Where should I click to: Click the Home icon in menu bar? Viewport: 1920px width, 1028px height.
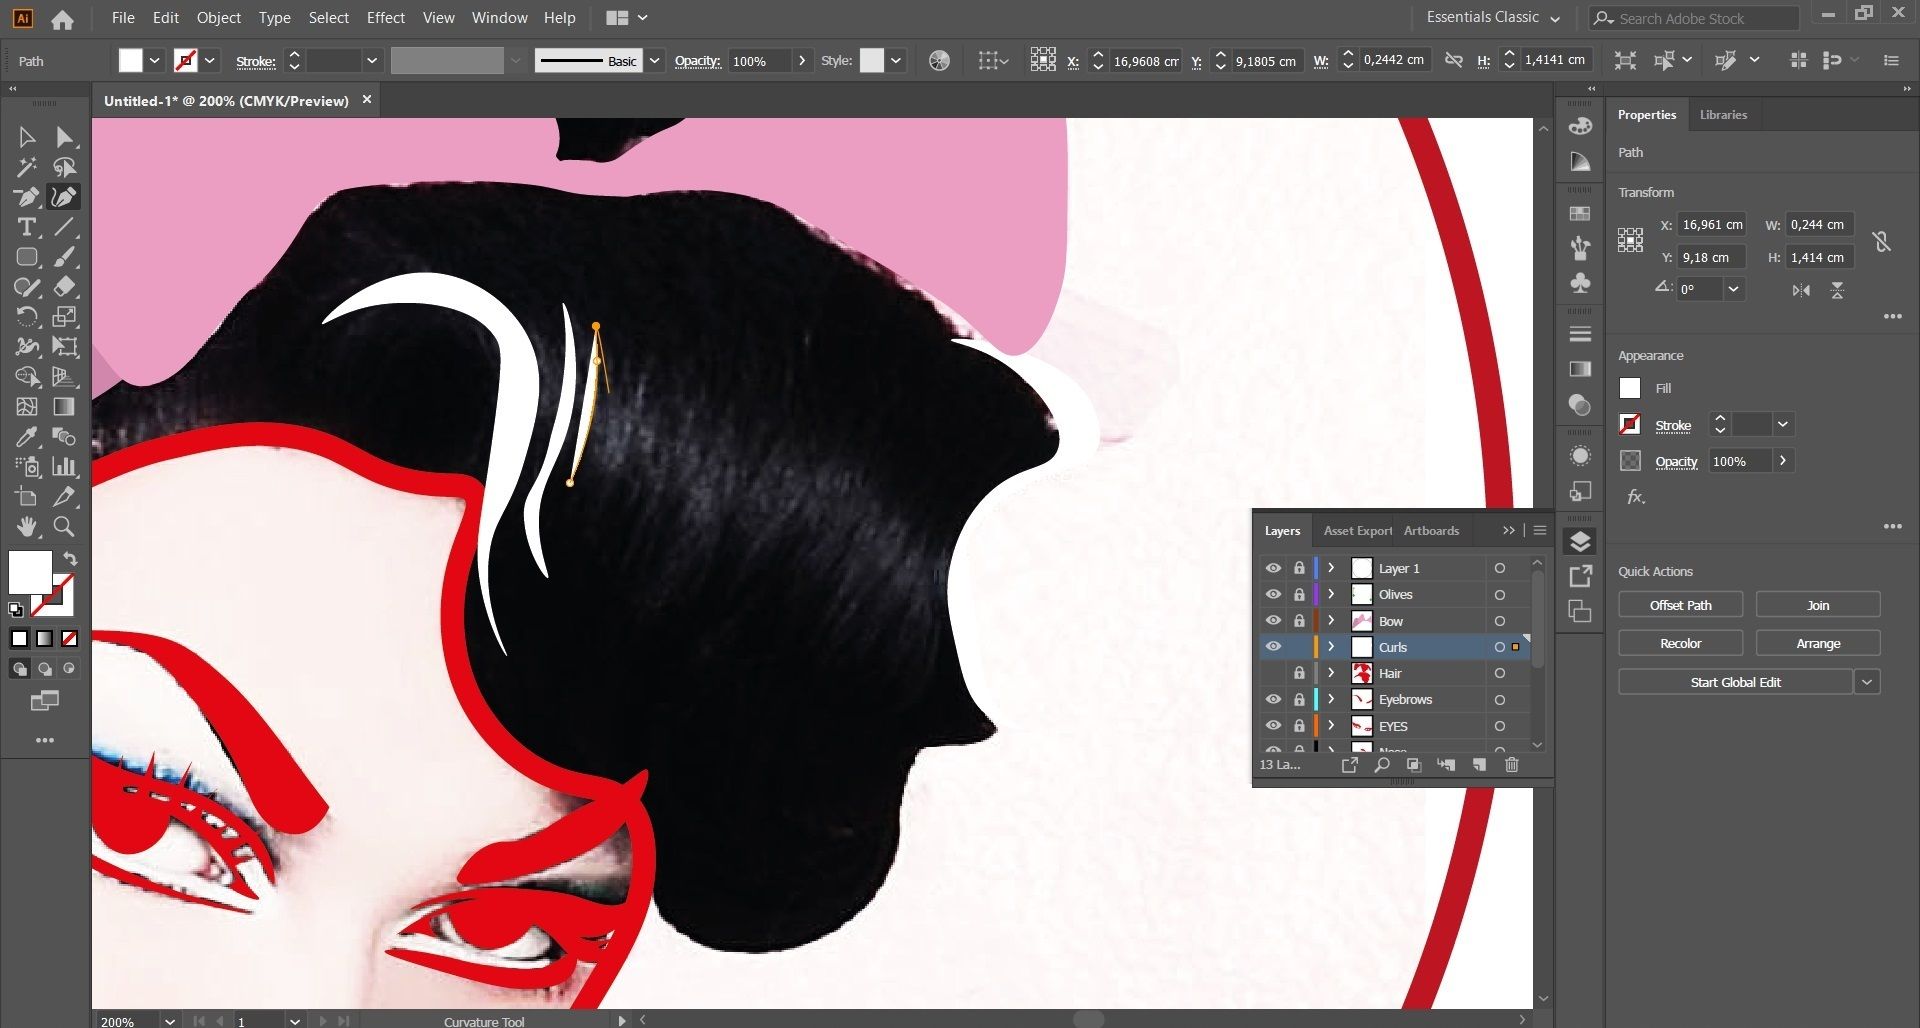(62, 19)
